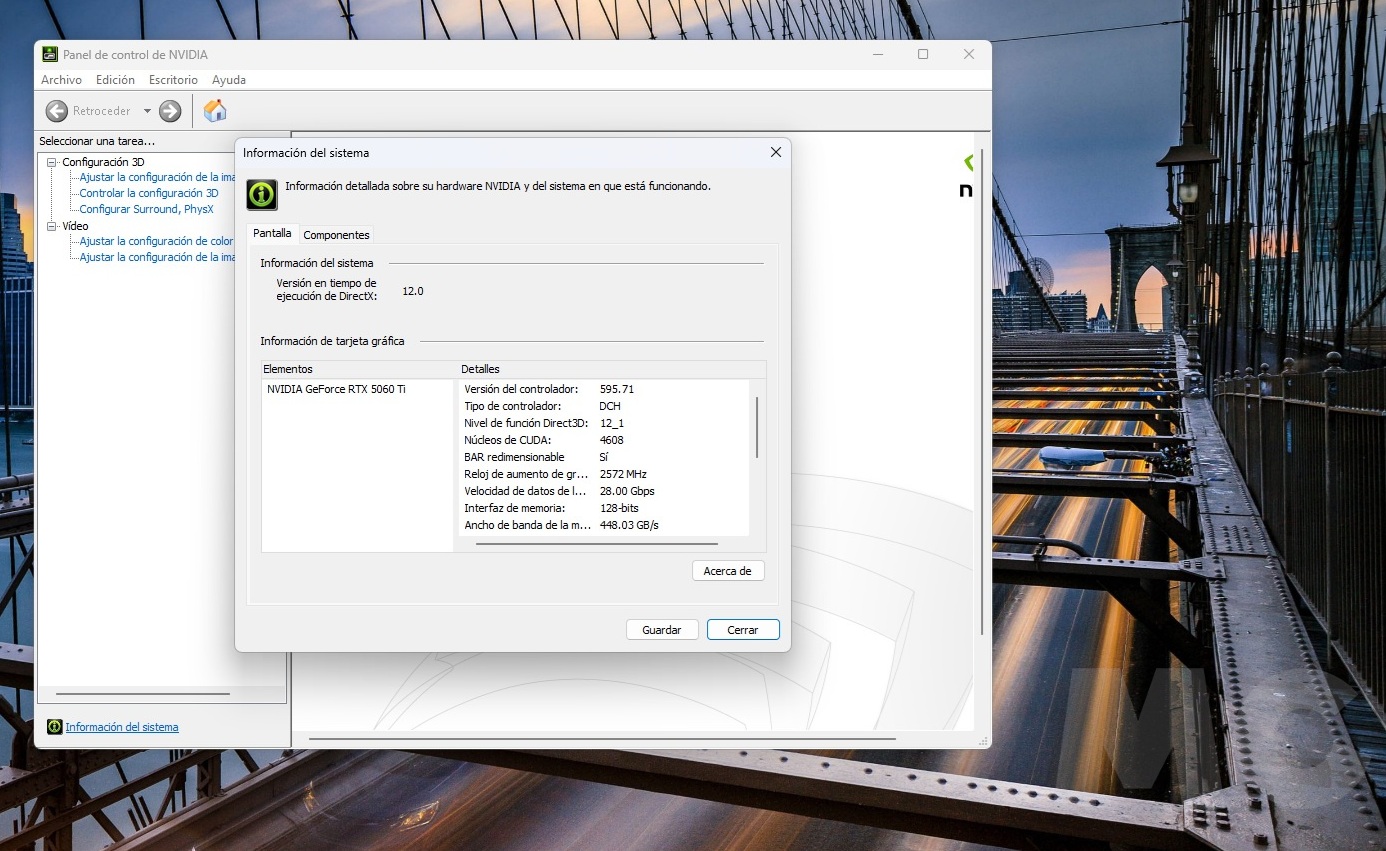The height and width of the screenshot is (851, 1386).
Task: Open the back history dropdown arrow
Action: pyautogui.click(x=147, y=111)
